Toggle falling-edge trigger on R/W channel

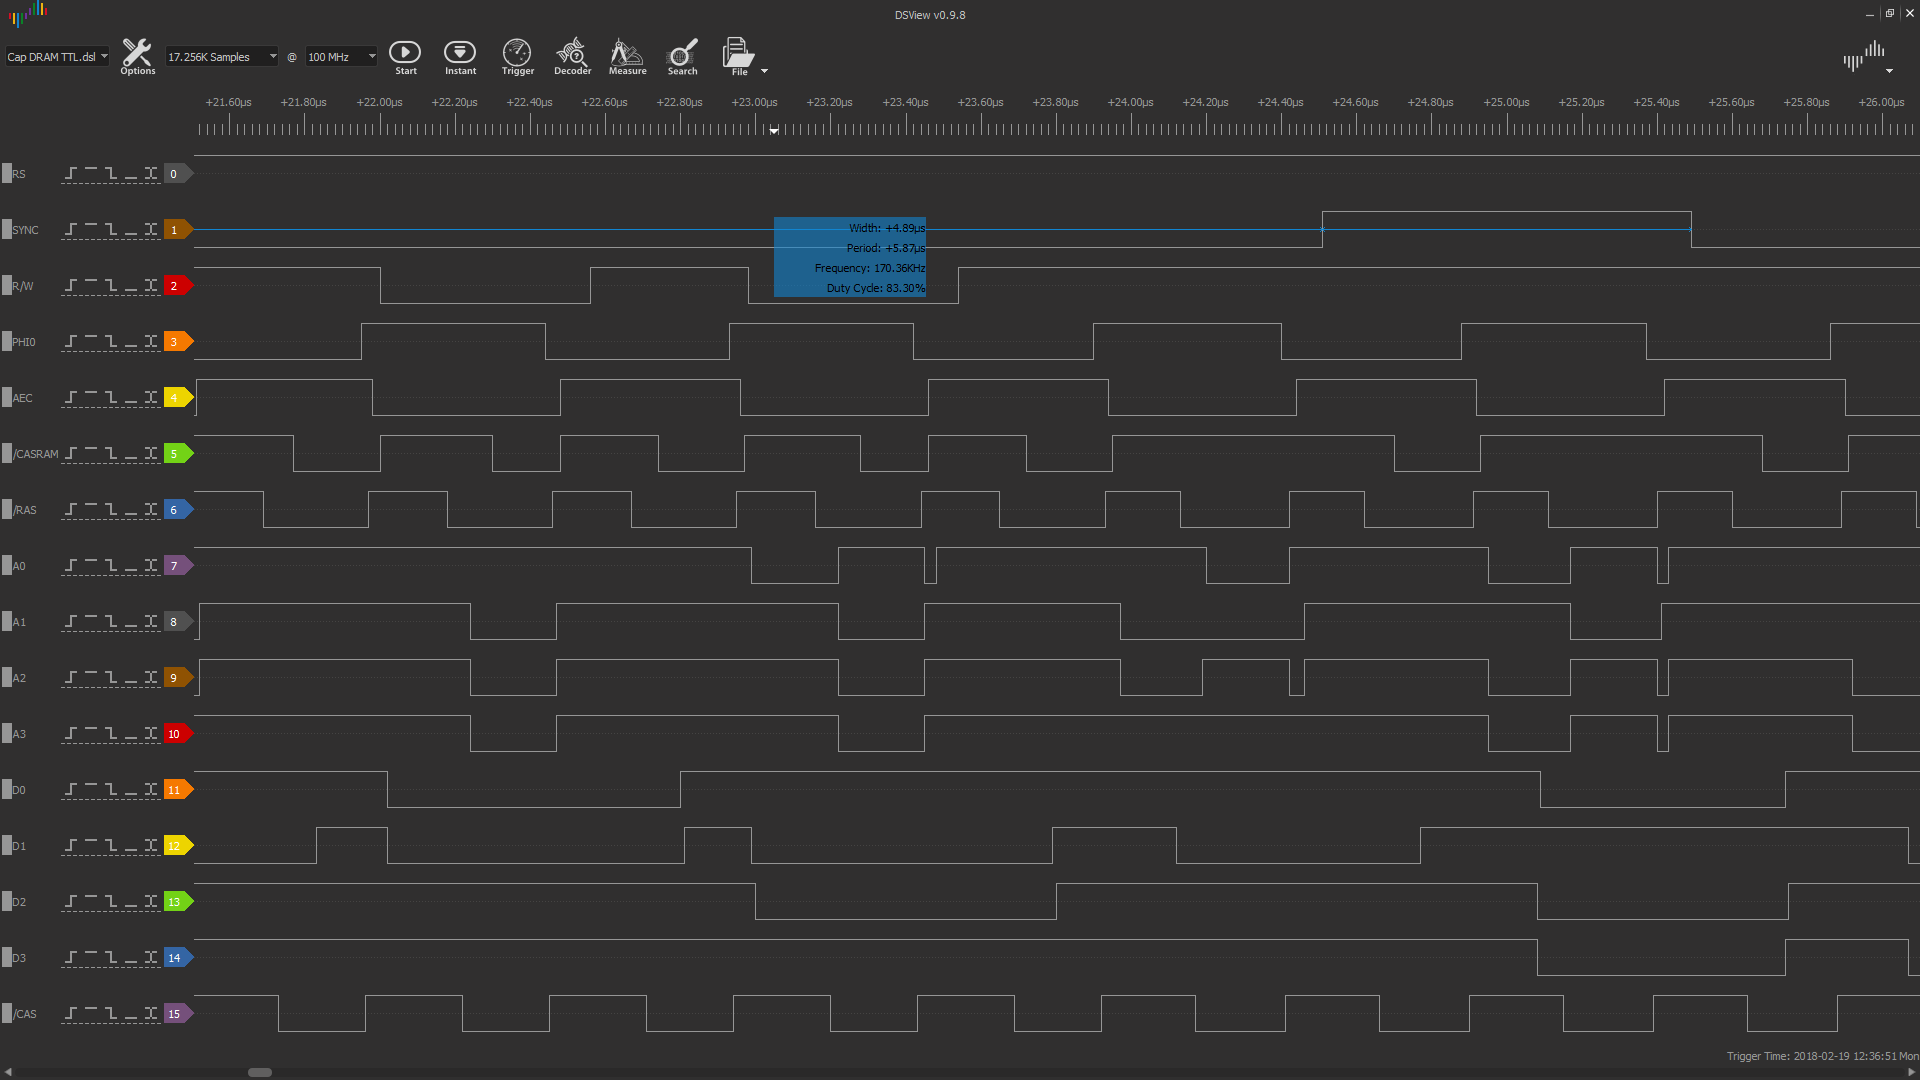tap(111, 286)
